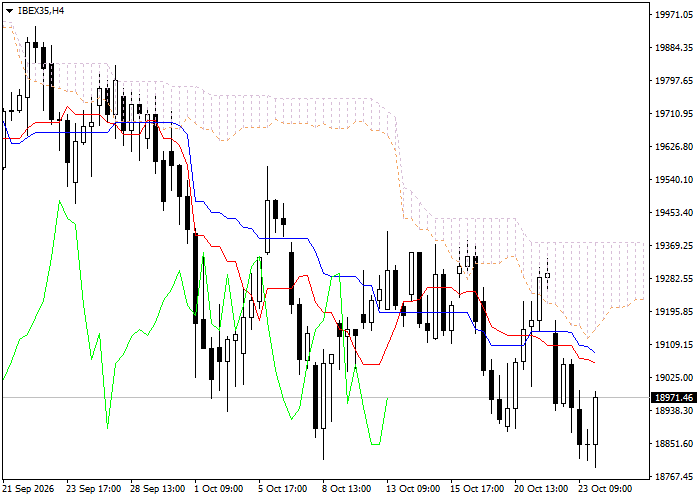Screen dimensions: 700x500
Task: Select the current price label 18971.46
Action: click(x=674, y=397)
